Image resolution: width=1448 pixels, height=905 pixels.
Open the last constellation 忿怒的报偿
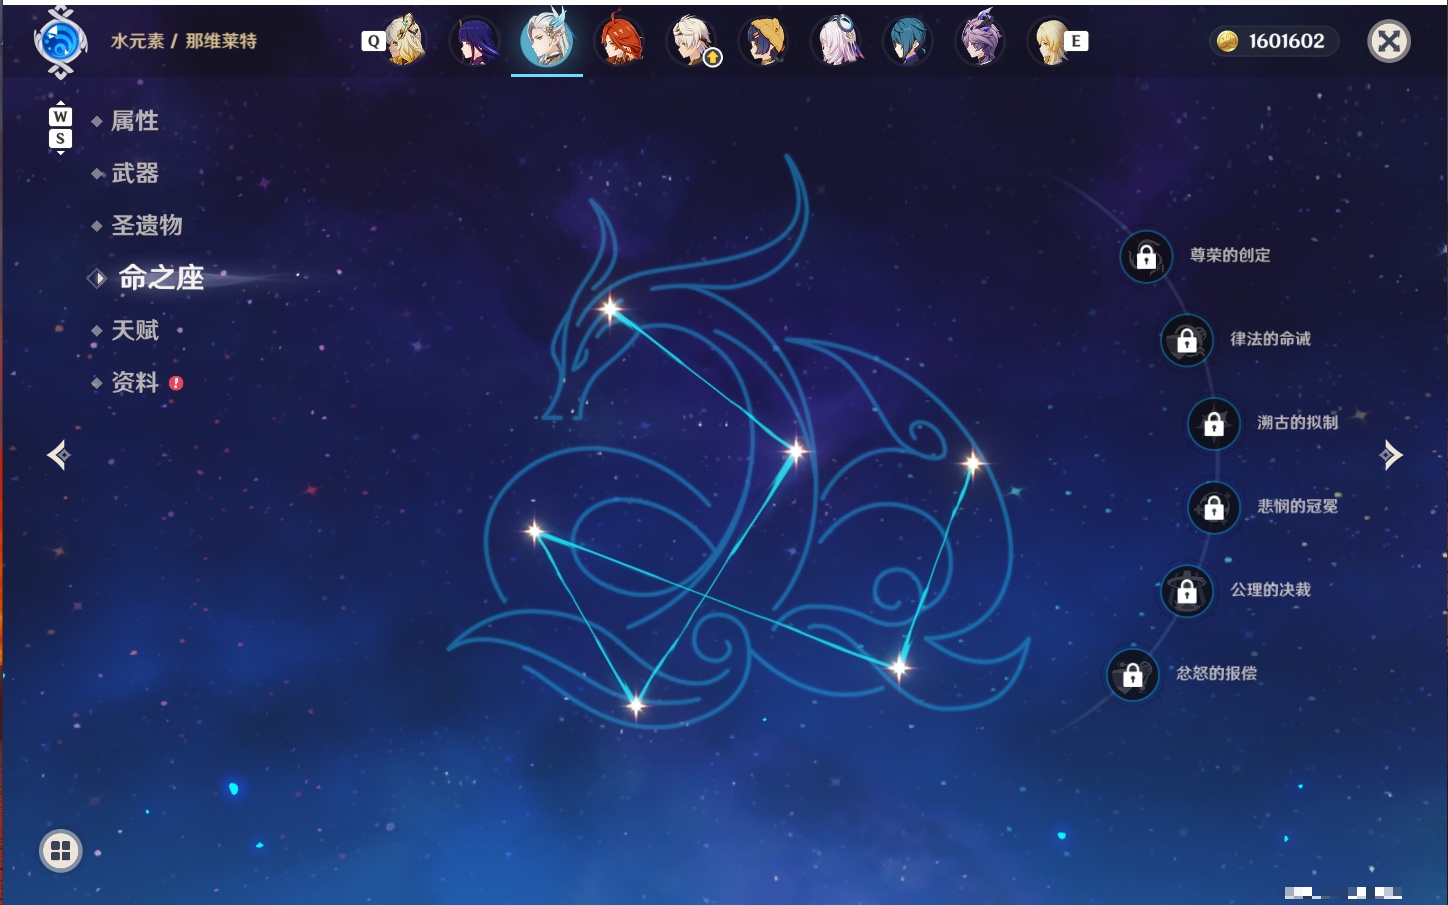(1133, 675)
